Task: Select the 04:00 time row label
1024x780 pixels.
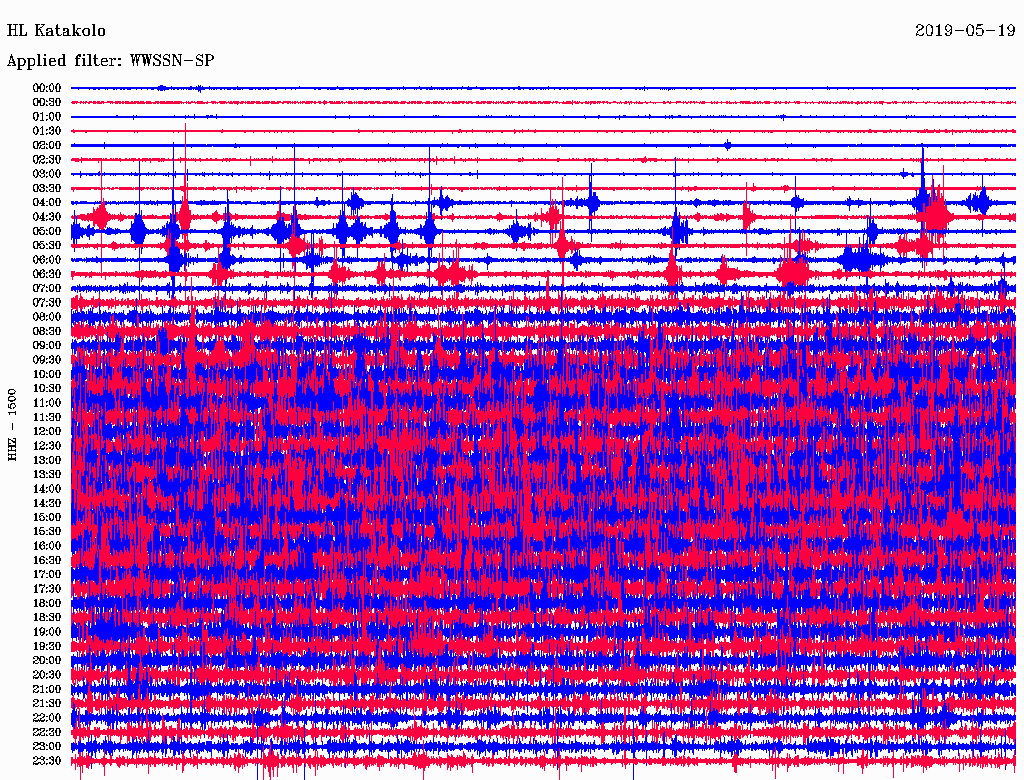Action: pos(47,203)
